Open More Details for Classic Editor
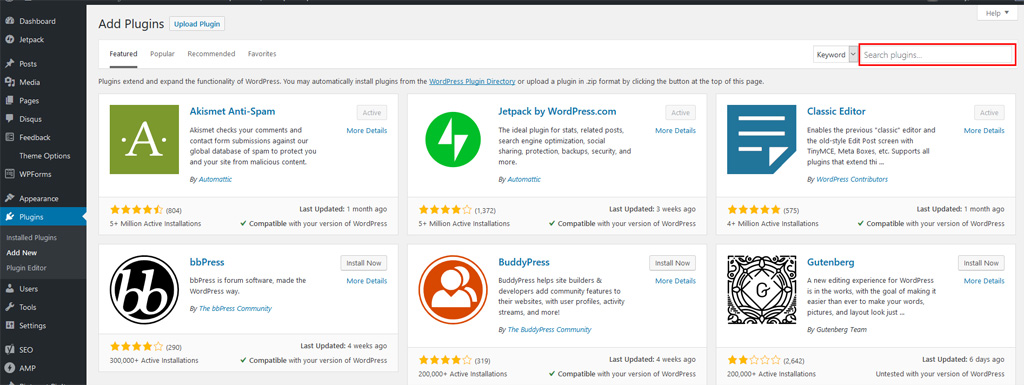 984,131
